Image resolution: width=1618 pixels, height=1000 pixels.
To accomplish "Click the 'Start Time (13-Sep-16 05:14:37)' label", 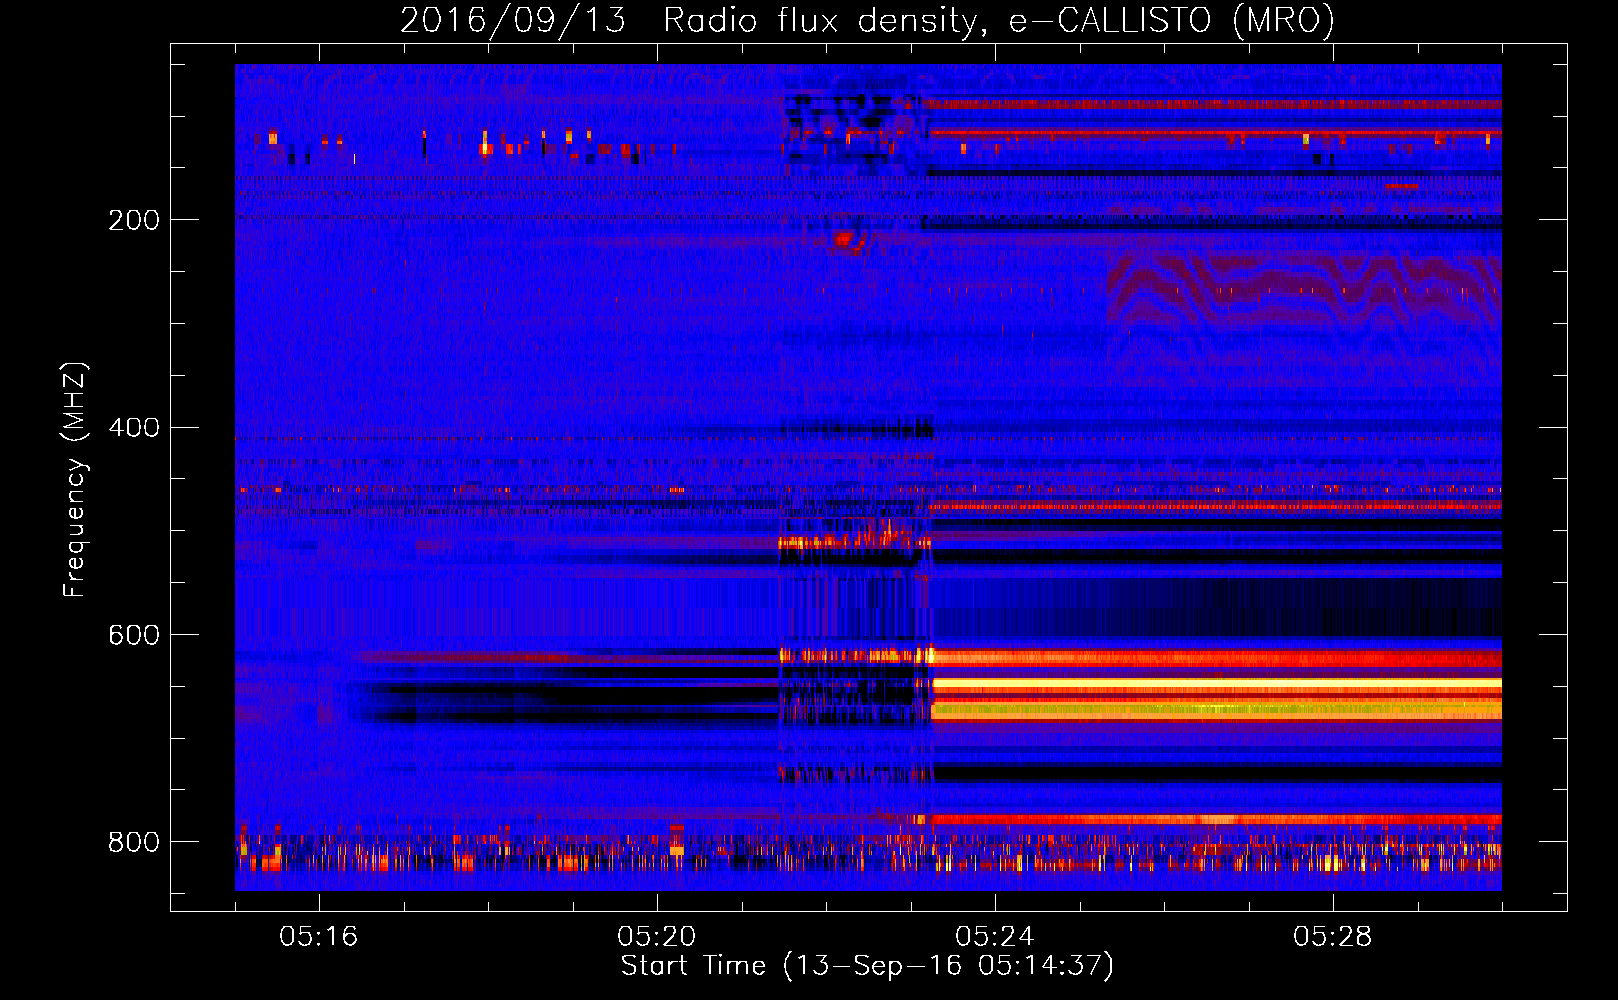I will [867, 966].
